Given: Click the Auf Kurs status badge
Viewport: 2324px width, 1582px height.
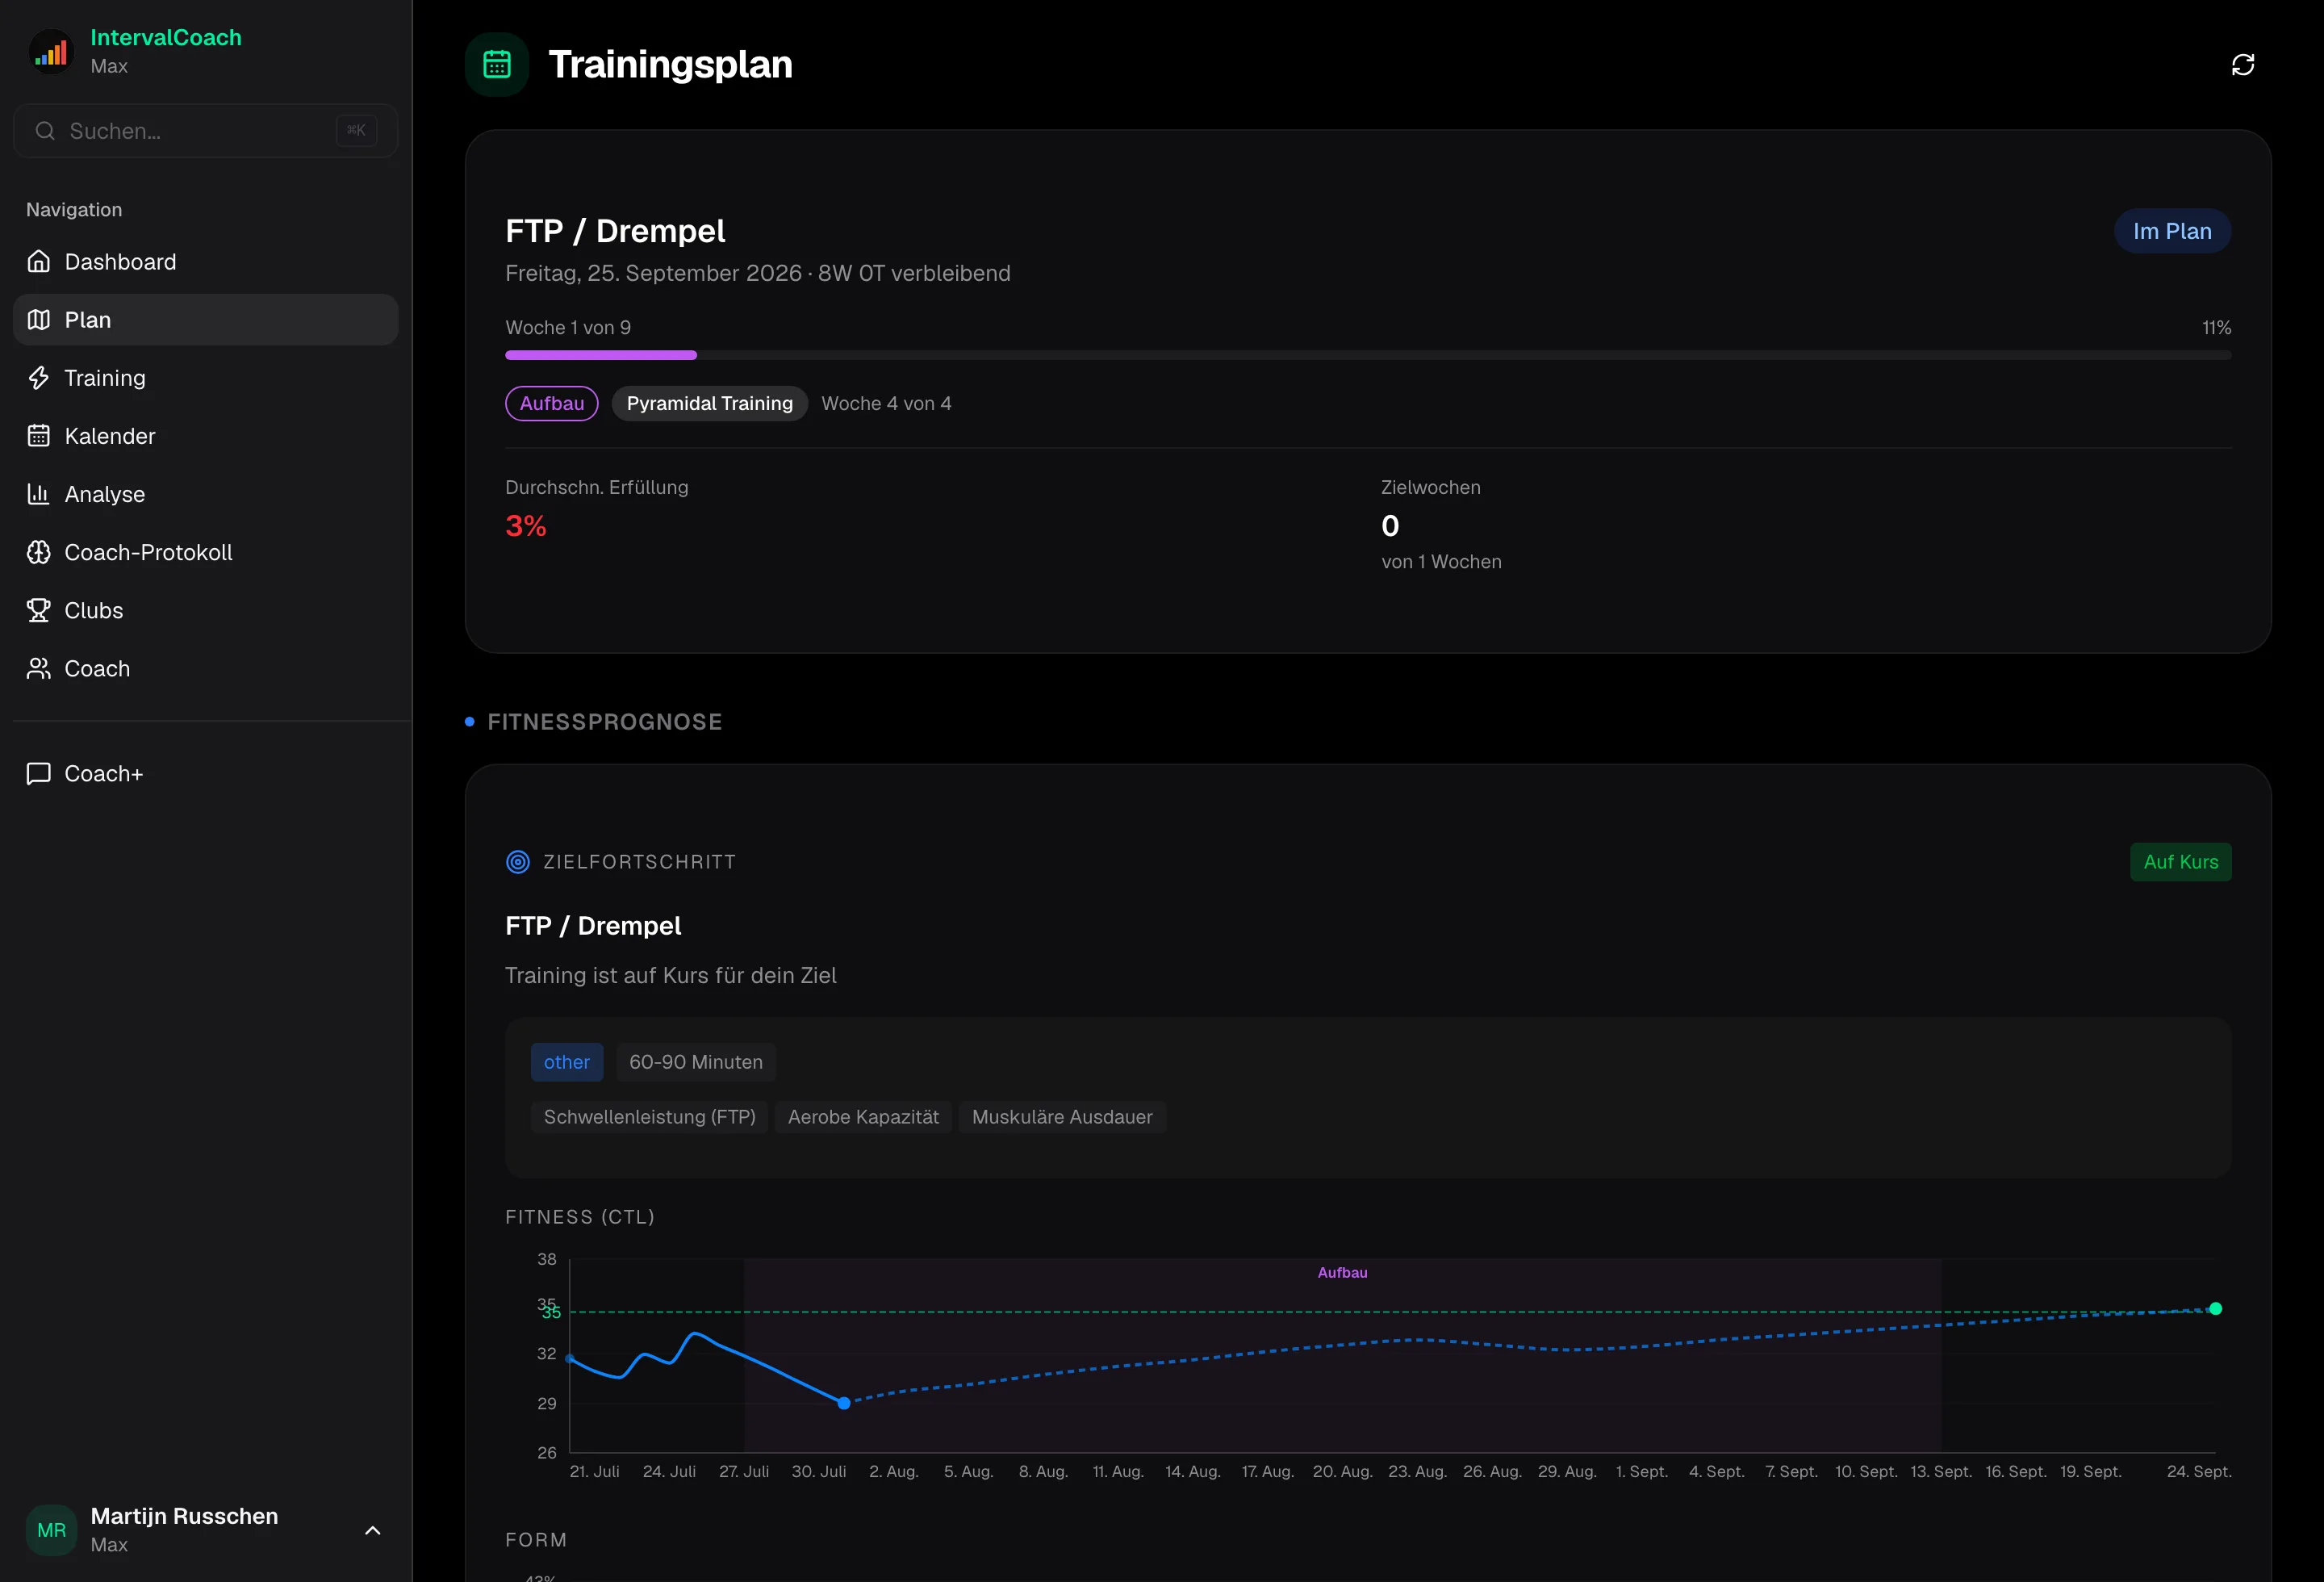Looking at the screenshot, I should click(x=2181, y=862).
